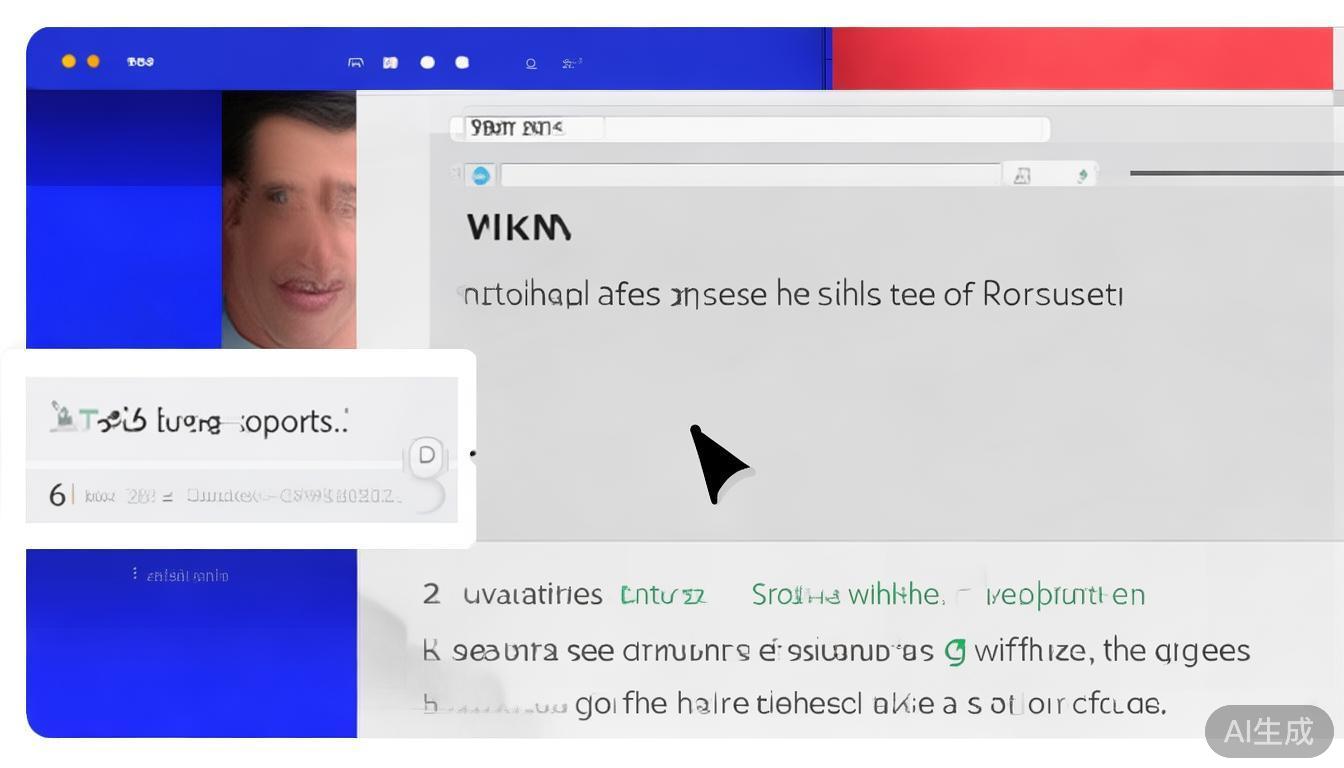Open the three-dot menu in the blue sidebar
Viewport: 1344px width, 768px height.
pyautogui.click(x=135, y=574)
